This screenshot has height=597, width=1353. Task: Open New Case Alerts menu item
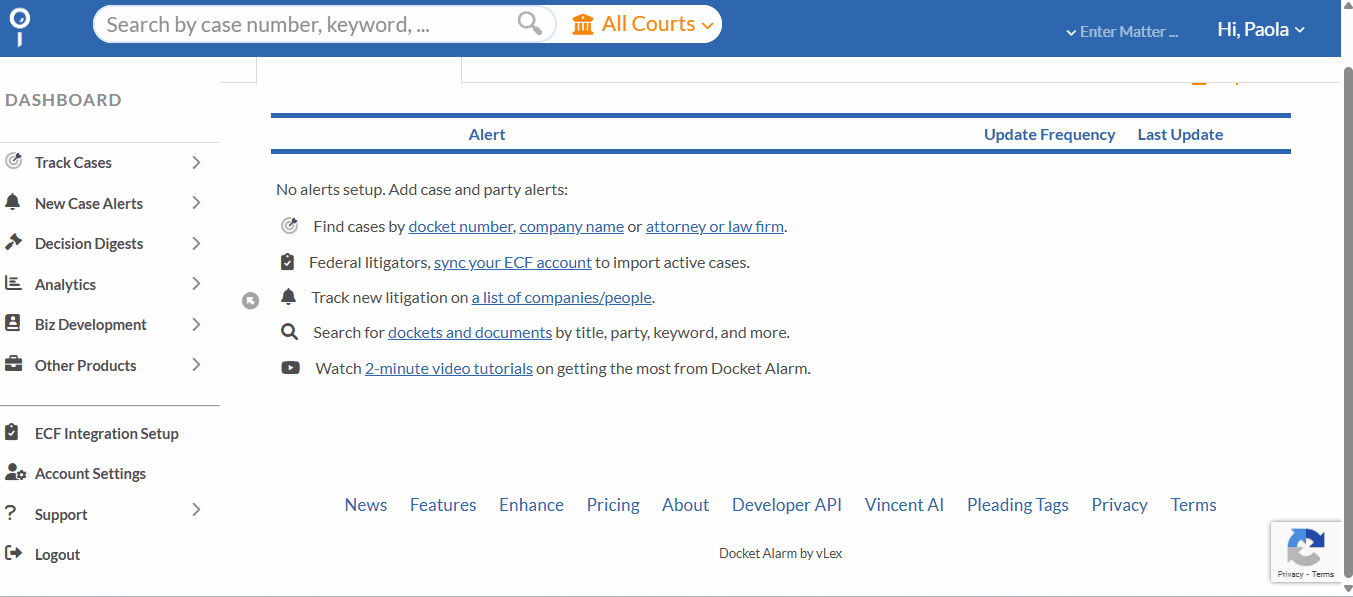pos(89,203)
